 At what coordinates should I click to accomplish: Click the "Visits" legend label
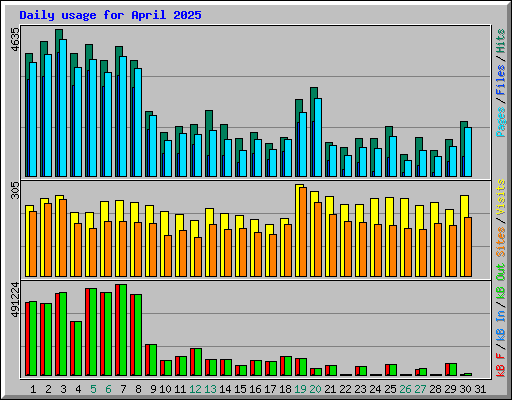501,197
